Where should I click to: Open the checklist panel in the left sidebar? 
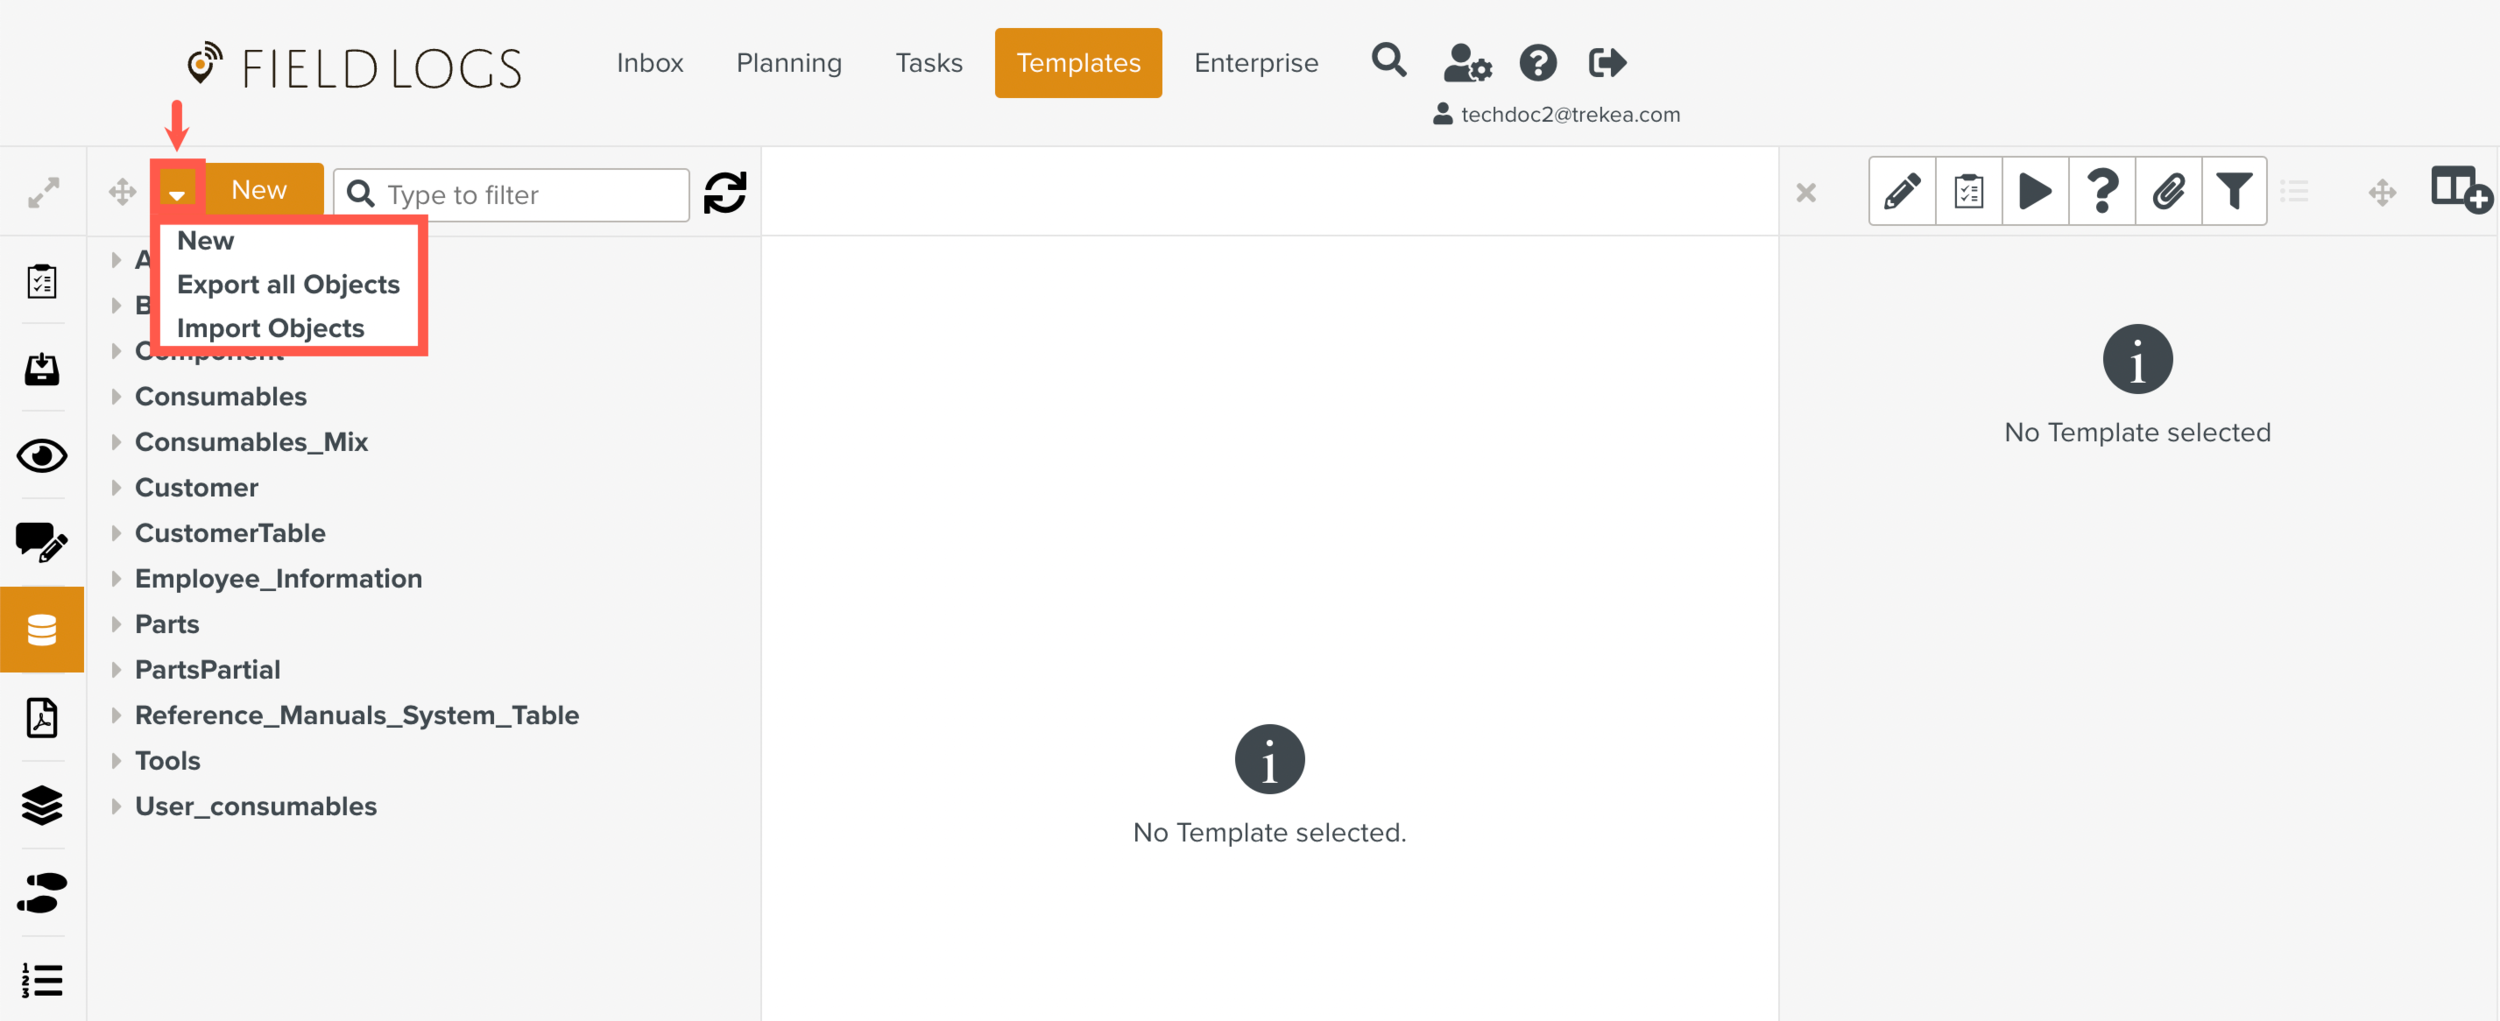41,282
